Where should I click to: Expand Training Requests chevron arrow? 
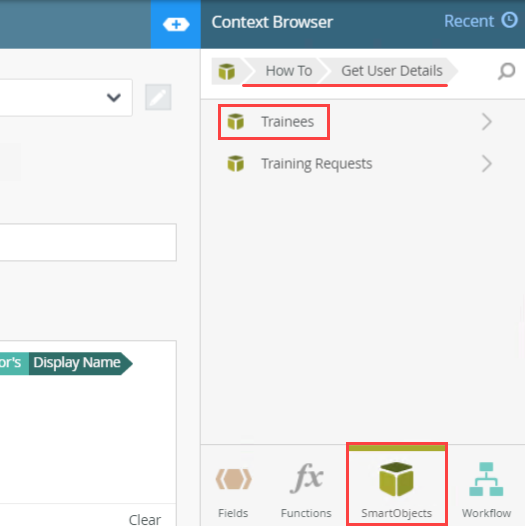pos(487,164)
